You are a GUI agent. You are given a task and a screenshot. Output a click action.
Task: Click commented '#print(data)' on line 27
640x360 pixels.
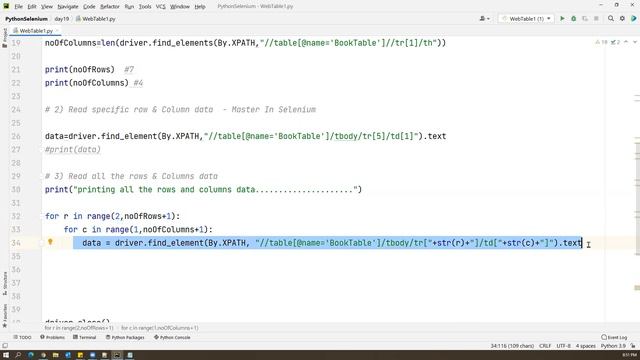point(73,150)
